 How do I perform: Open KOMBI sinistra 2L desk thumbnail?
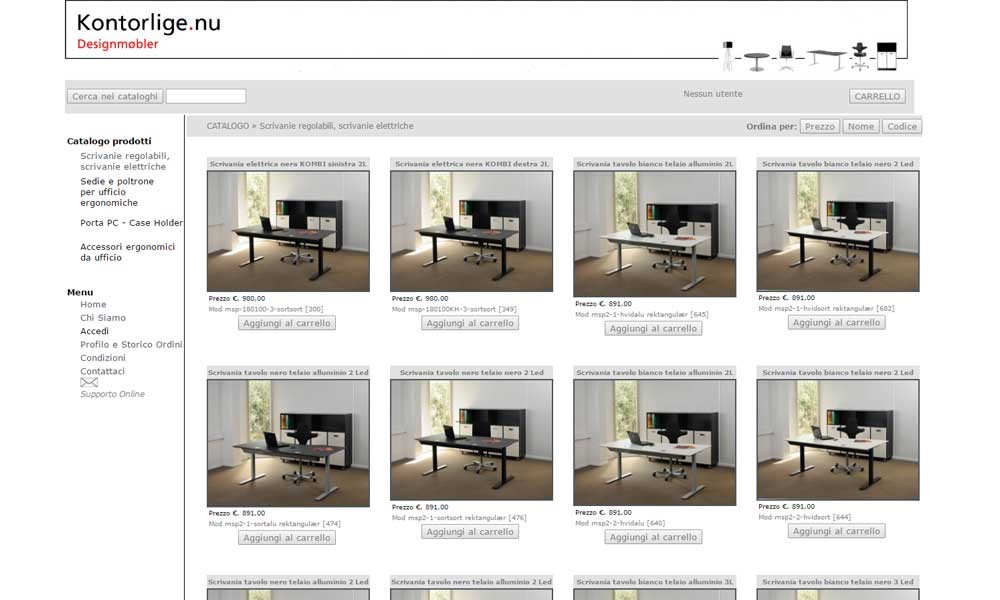[288, 231]
